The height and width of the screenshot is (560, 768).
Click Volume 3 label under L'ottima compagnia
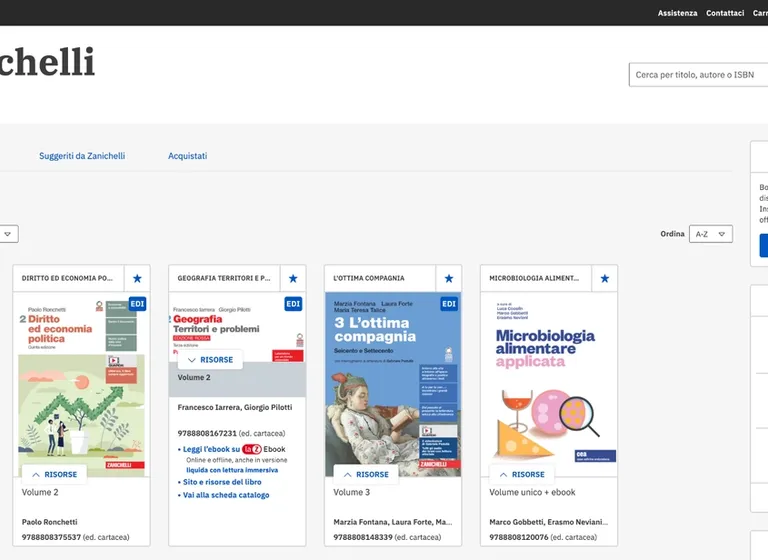[352, 492]
